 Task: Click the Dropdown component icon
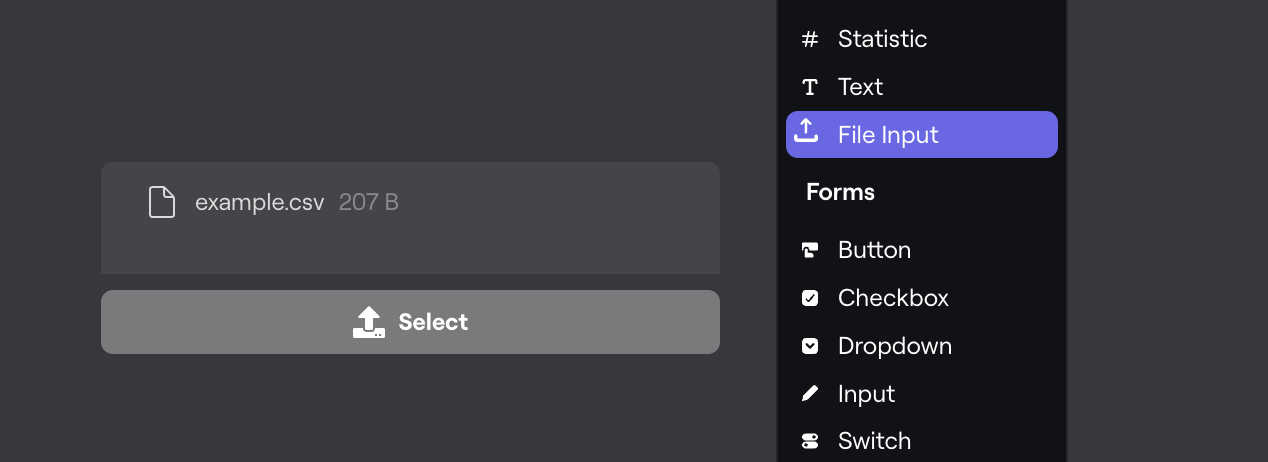click(x=810, y=346)
